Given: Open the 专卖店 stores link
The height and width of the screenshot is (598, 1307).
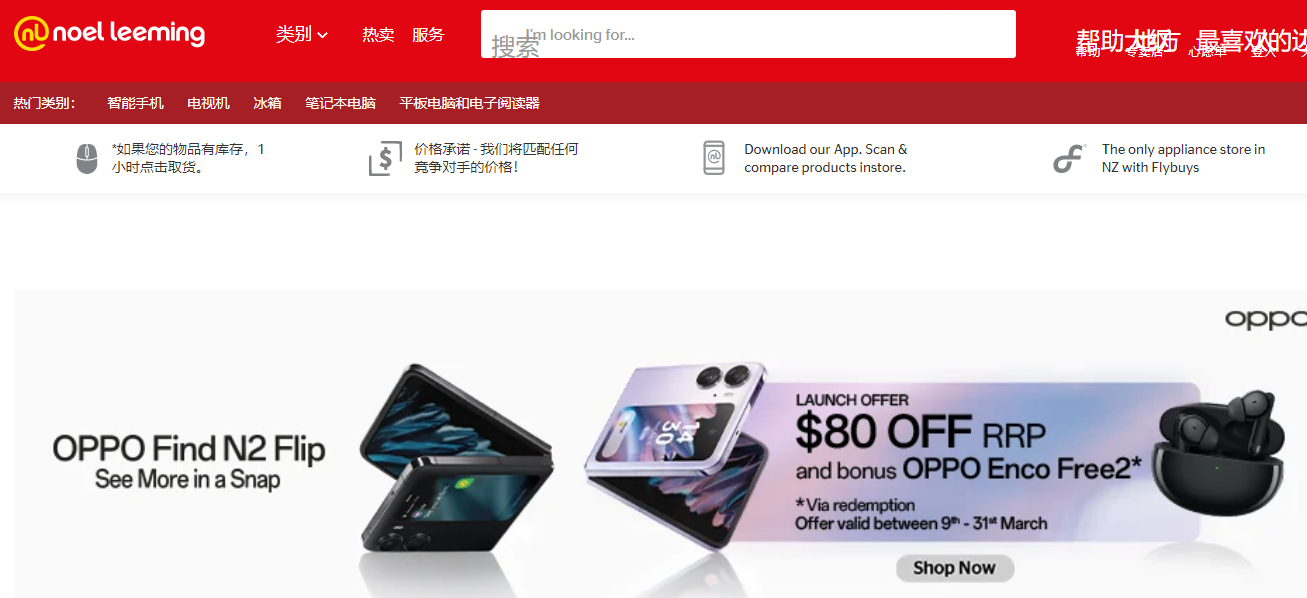Looking at the screenshot, I should [1144, 51].
